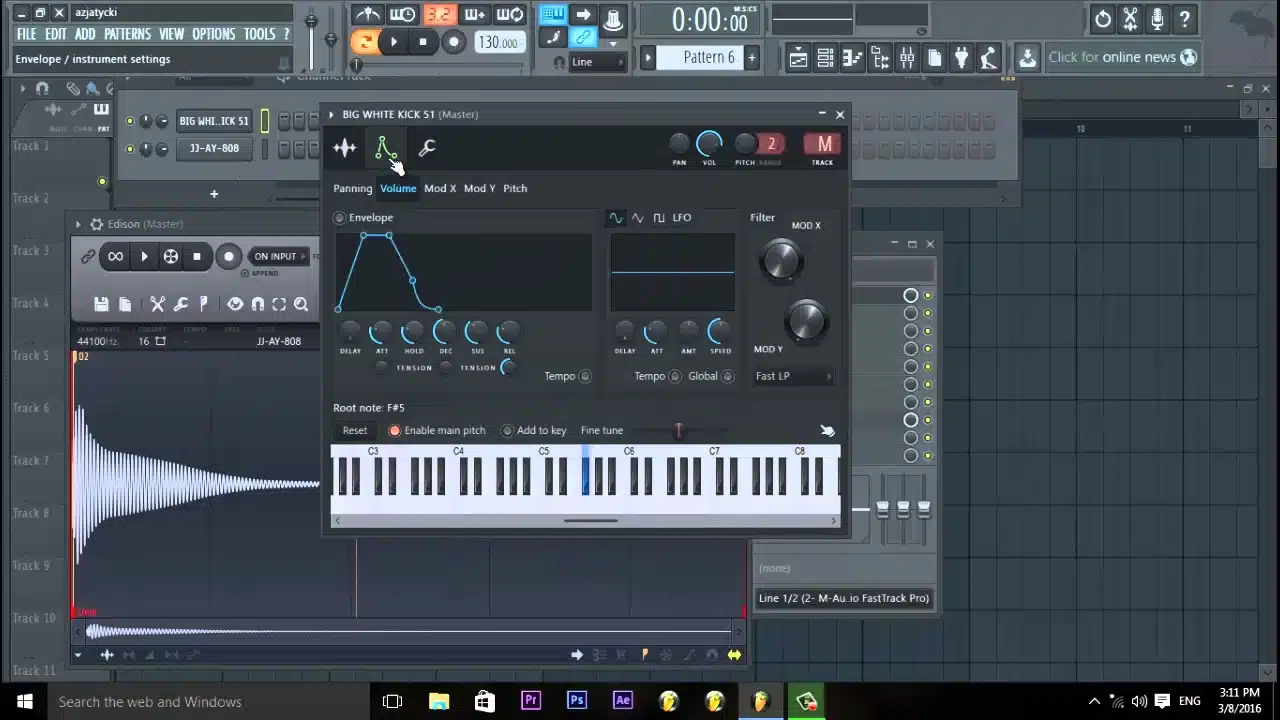The height and width of the screenshot is (720, 1280).
Task: Click the Edison save disk icon
Action: pos(101,304)
